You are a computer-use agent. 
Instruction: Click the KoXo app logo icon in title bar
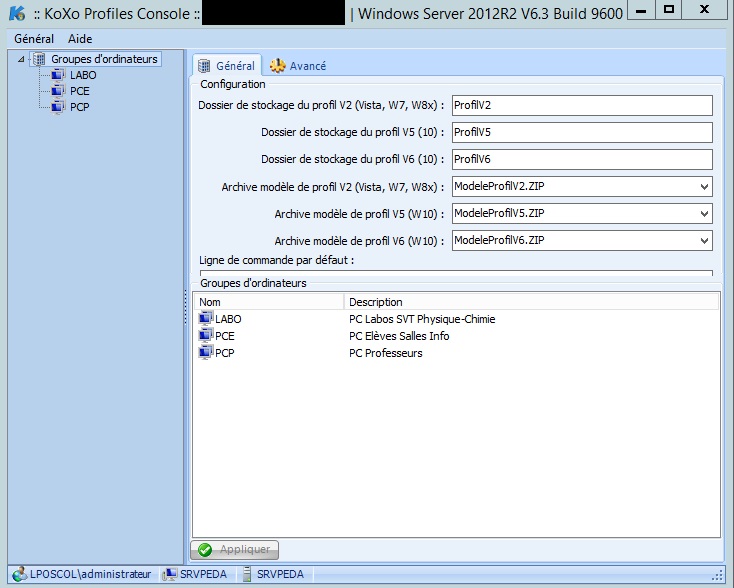pyautogui.click(x=17, y=13)
